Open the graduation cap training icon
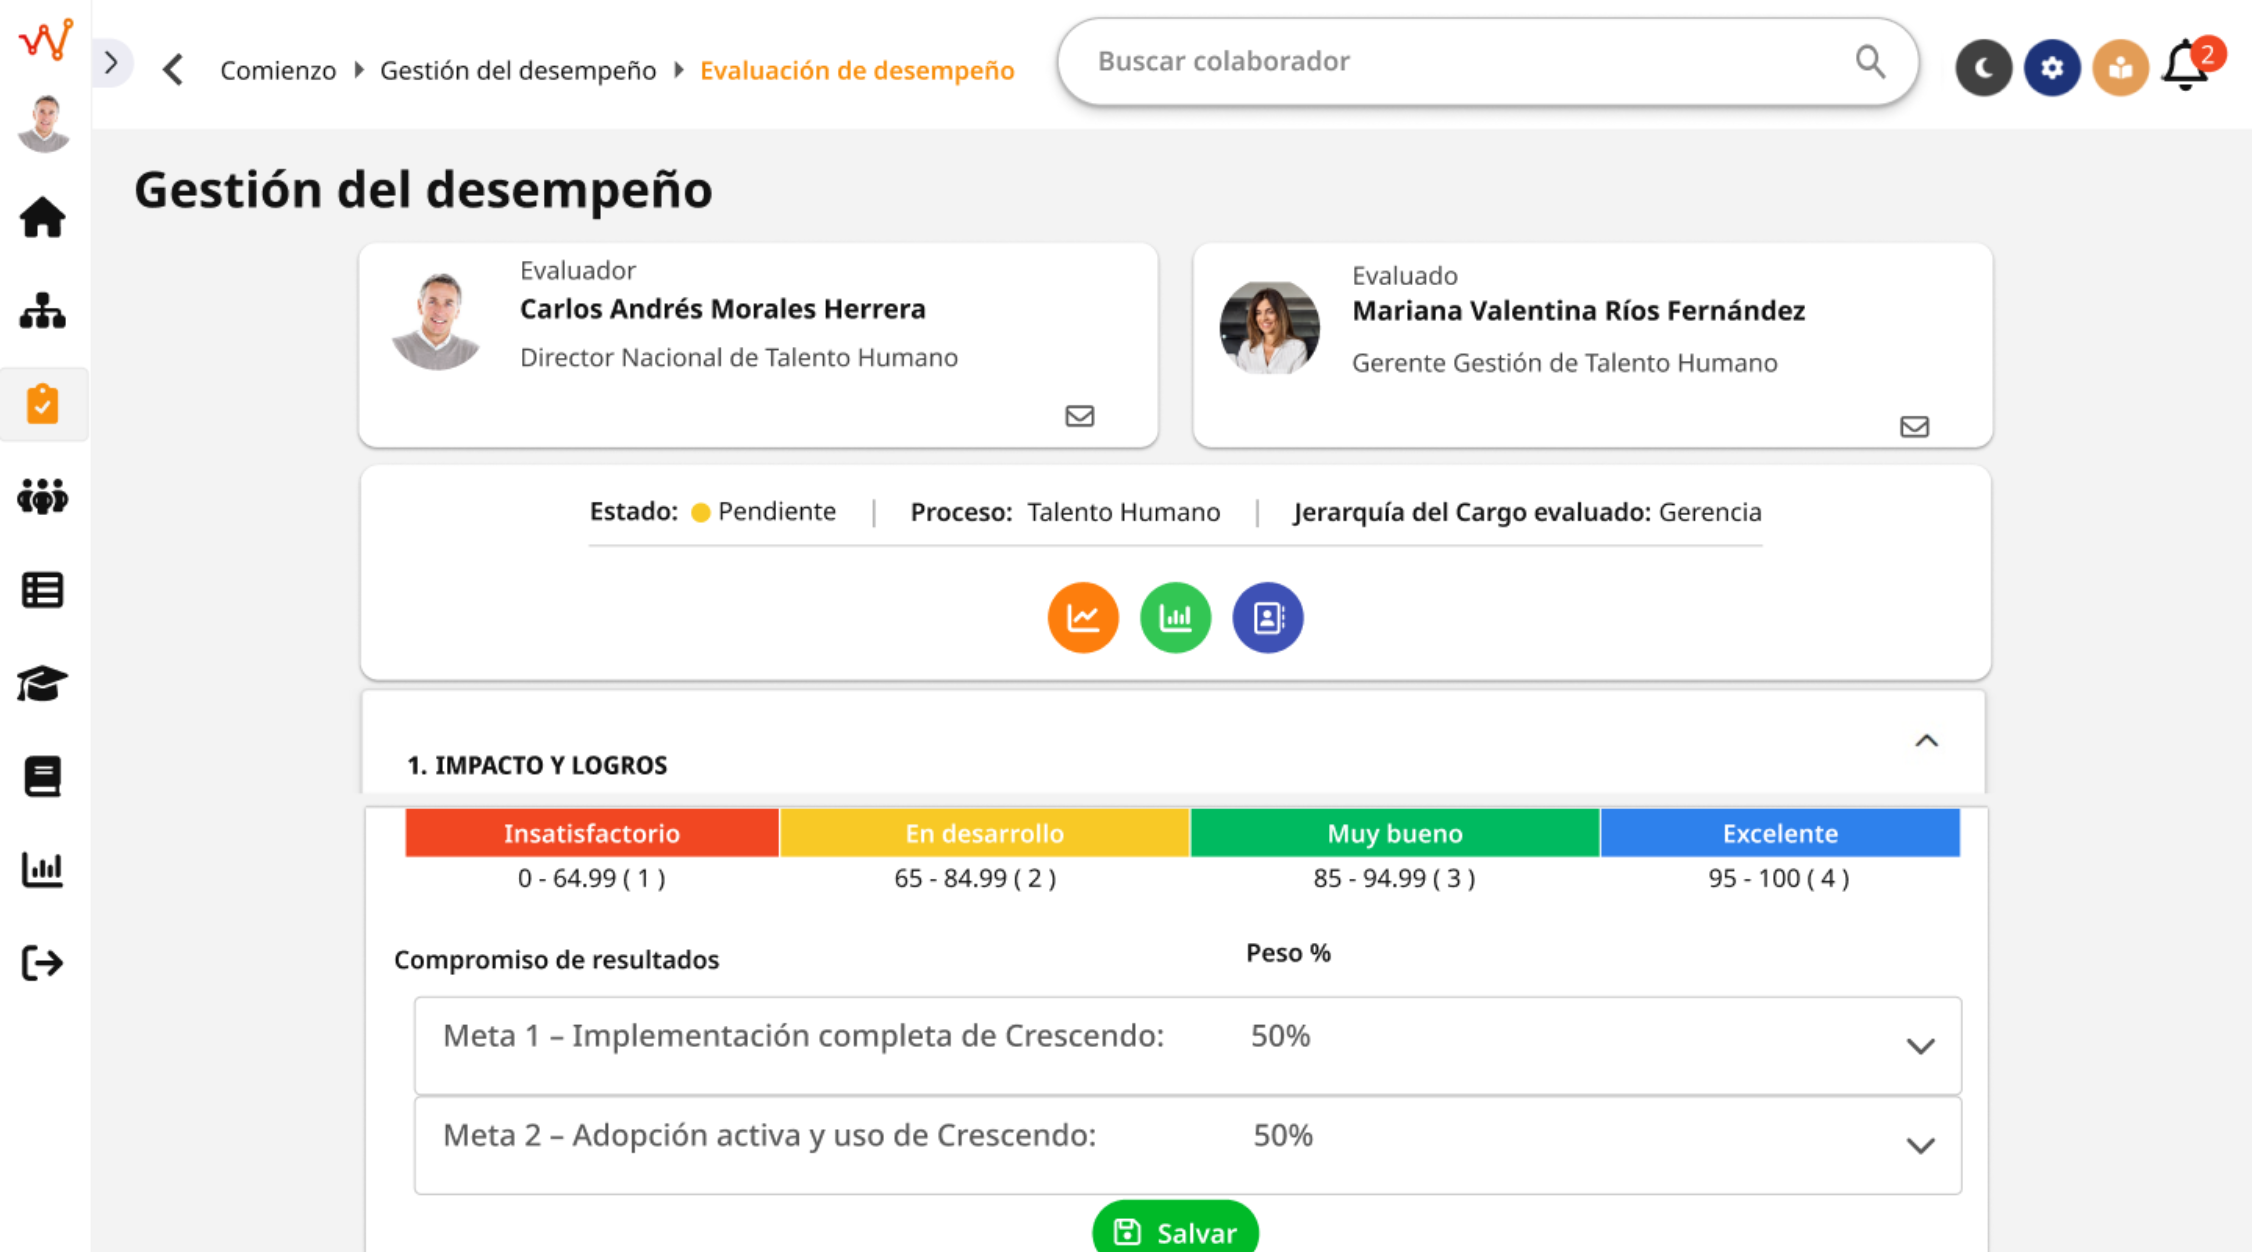Screen dimensions: 2252x1252 pyautogui.click(x=42, y=684)
